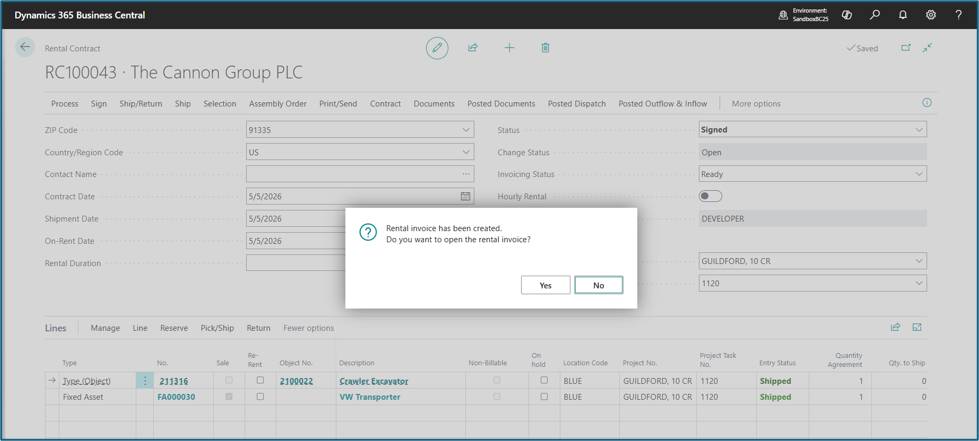Screen dimensions: 979x441
Task: Open object number 2100022 link
Action: pyautogui.click(x=297, y=381)
